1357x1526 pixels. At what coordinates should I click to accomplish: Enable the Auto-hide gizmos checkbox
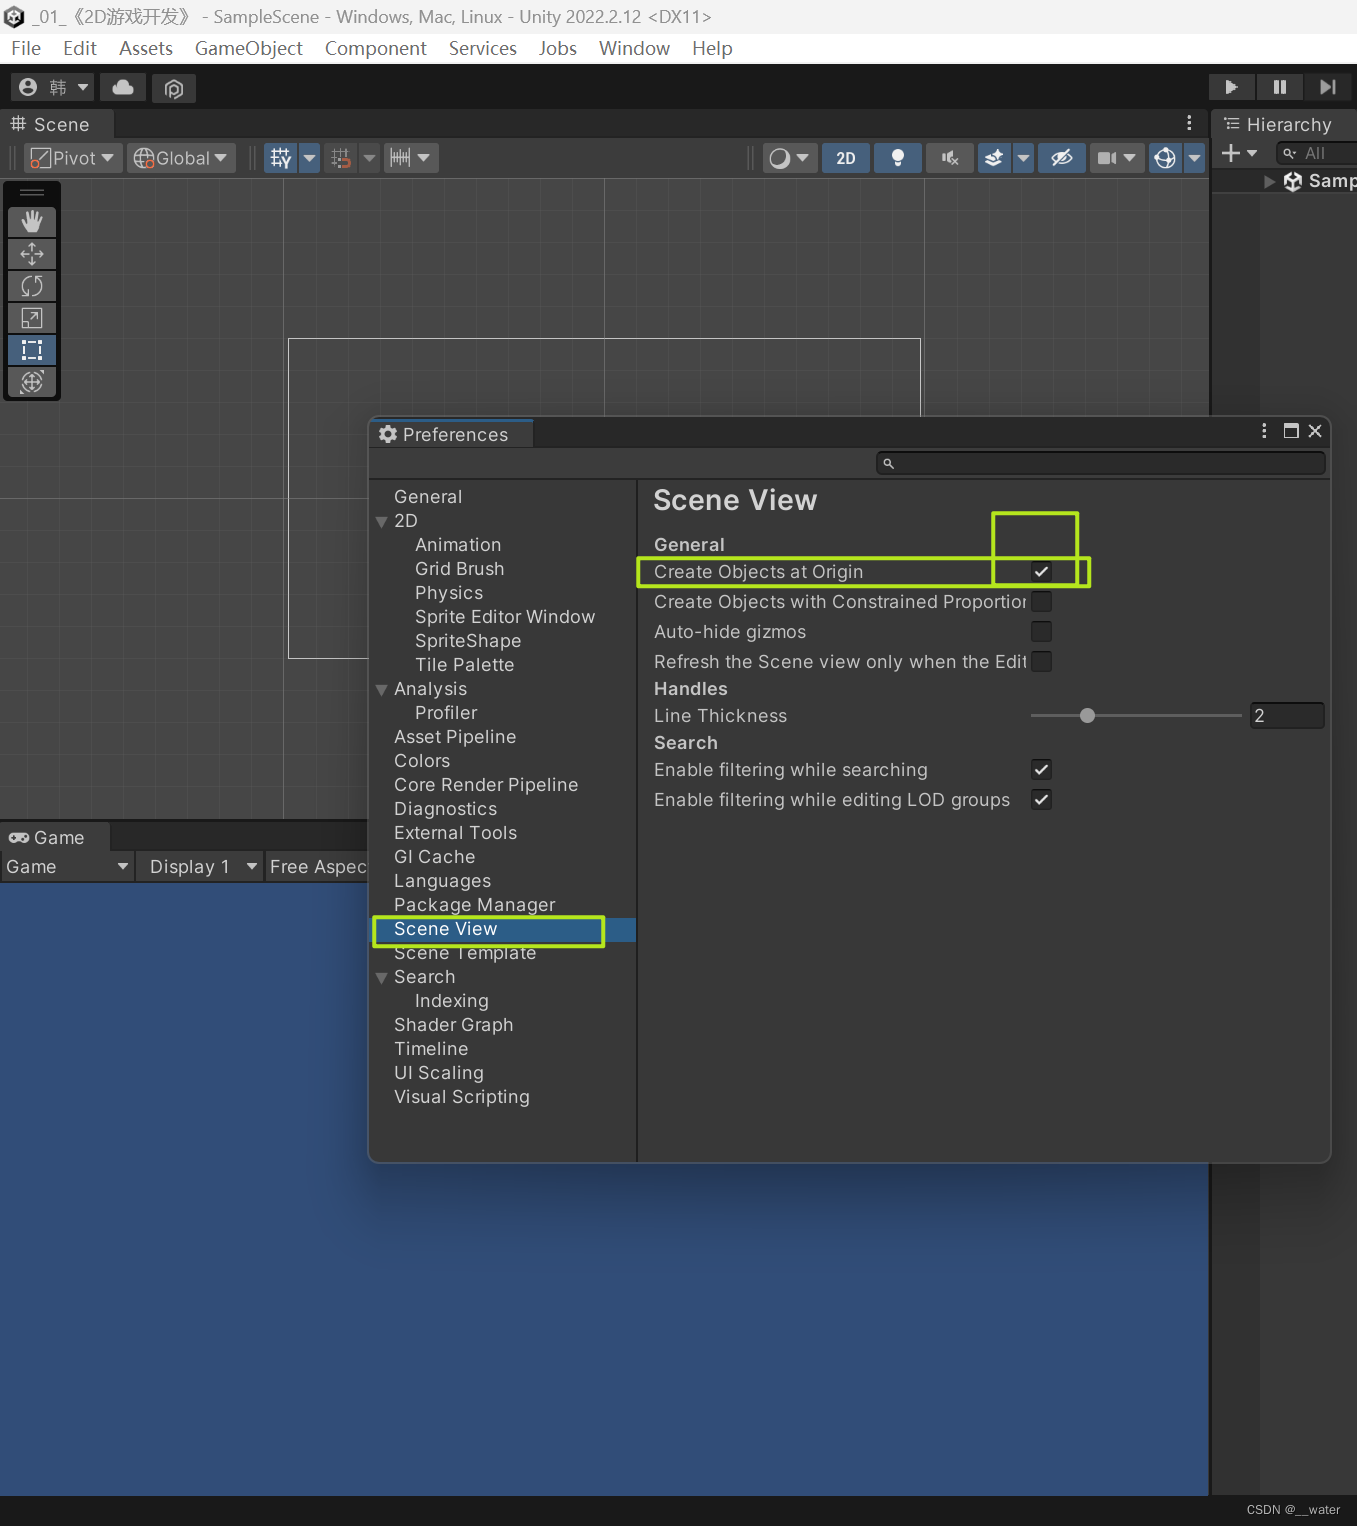click(1040, 631)
